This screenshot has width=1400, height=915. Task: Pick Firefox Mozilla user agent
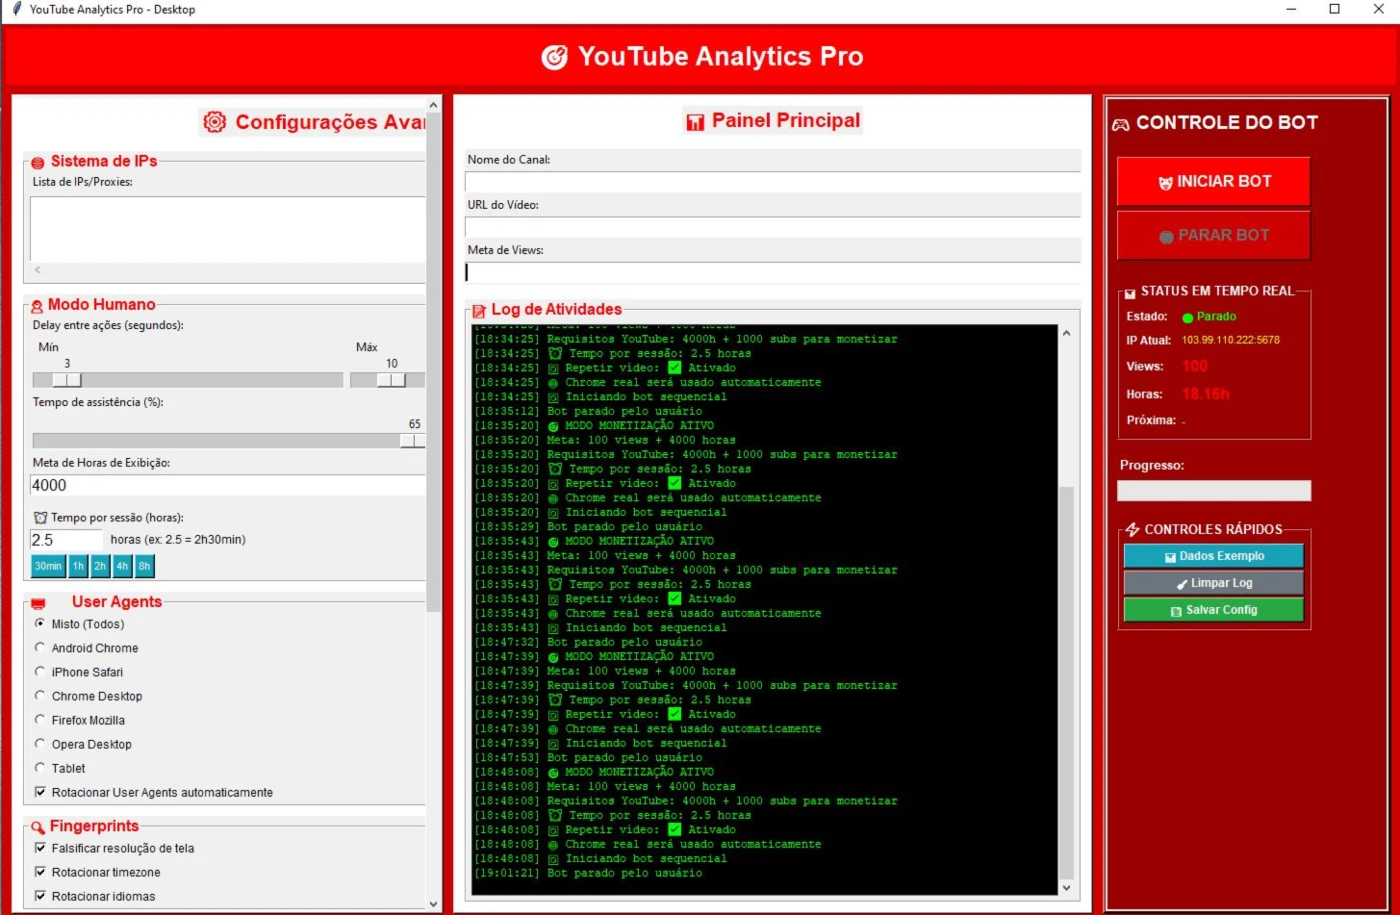tap(40, 719)
